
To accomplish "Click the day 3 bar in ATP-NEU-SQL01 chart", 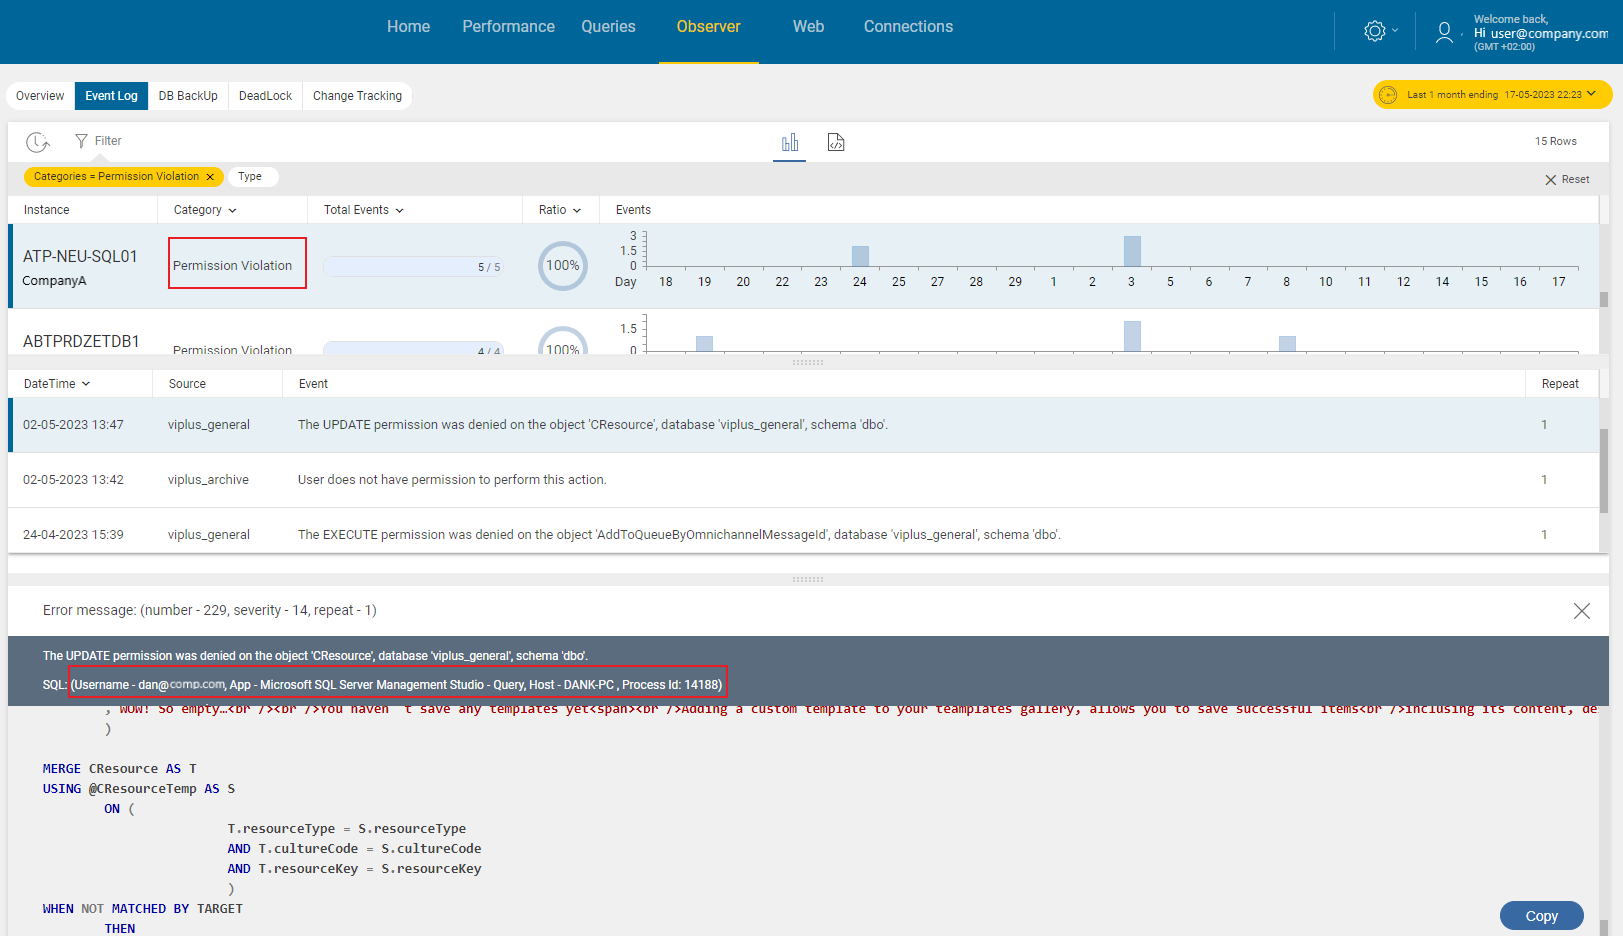I will (1132, 251).
